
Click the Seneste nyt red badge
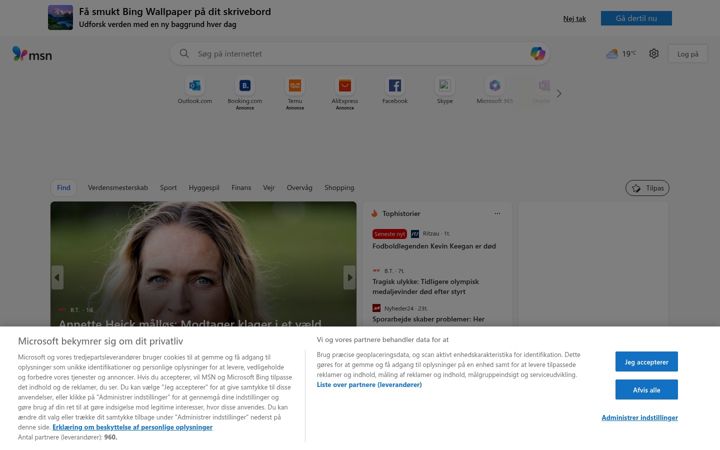(x=389, y=234)
